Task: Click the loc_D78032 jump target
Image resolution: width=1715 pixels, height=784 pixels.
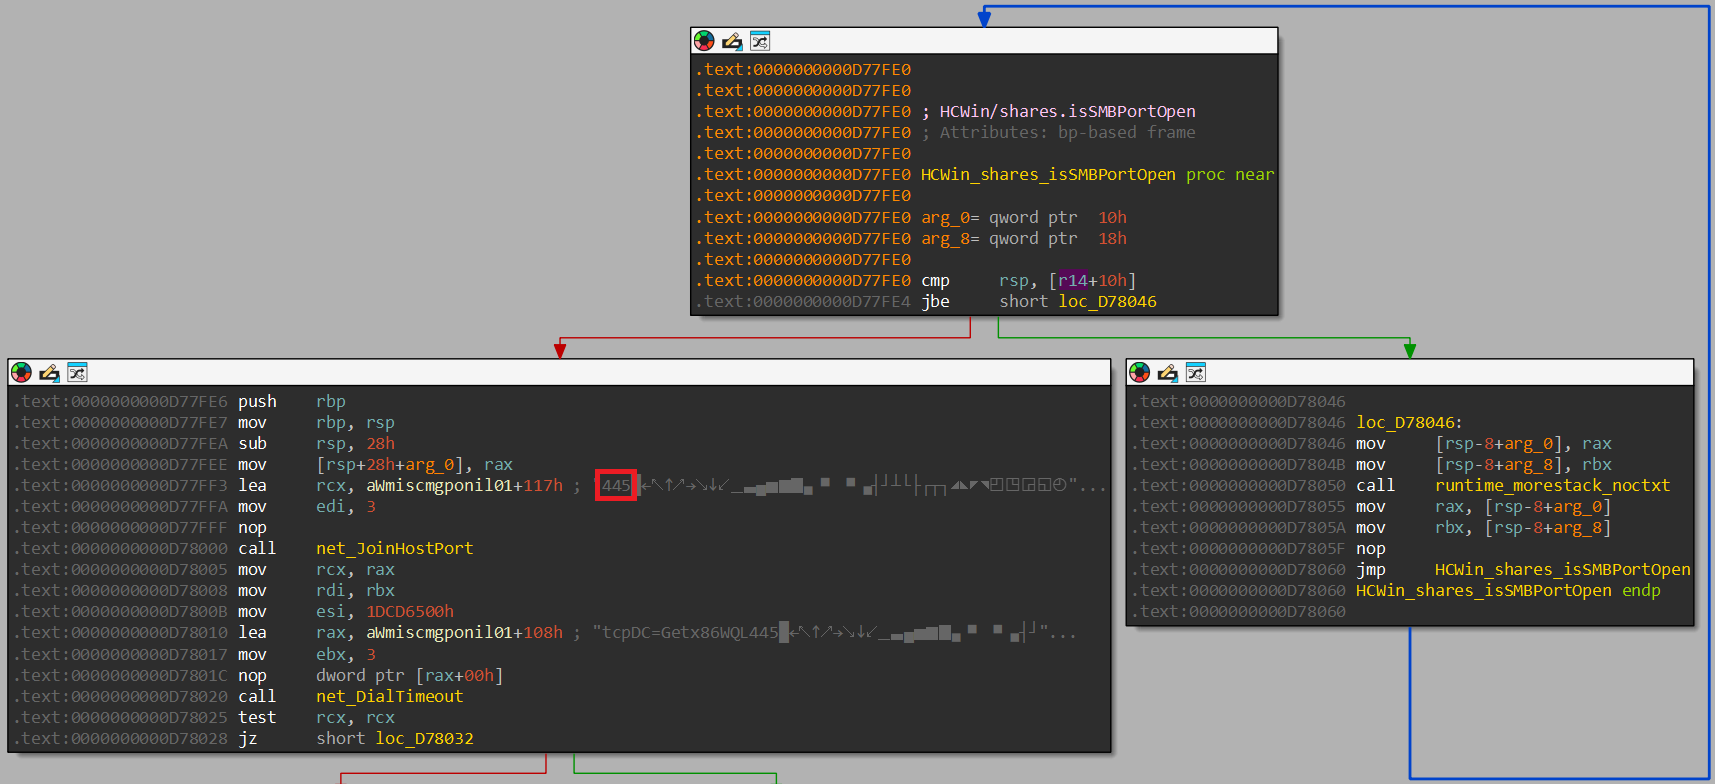Action: [x=424, y=738]
